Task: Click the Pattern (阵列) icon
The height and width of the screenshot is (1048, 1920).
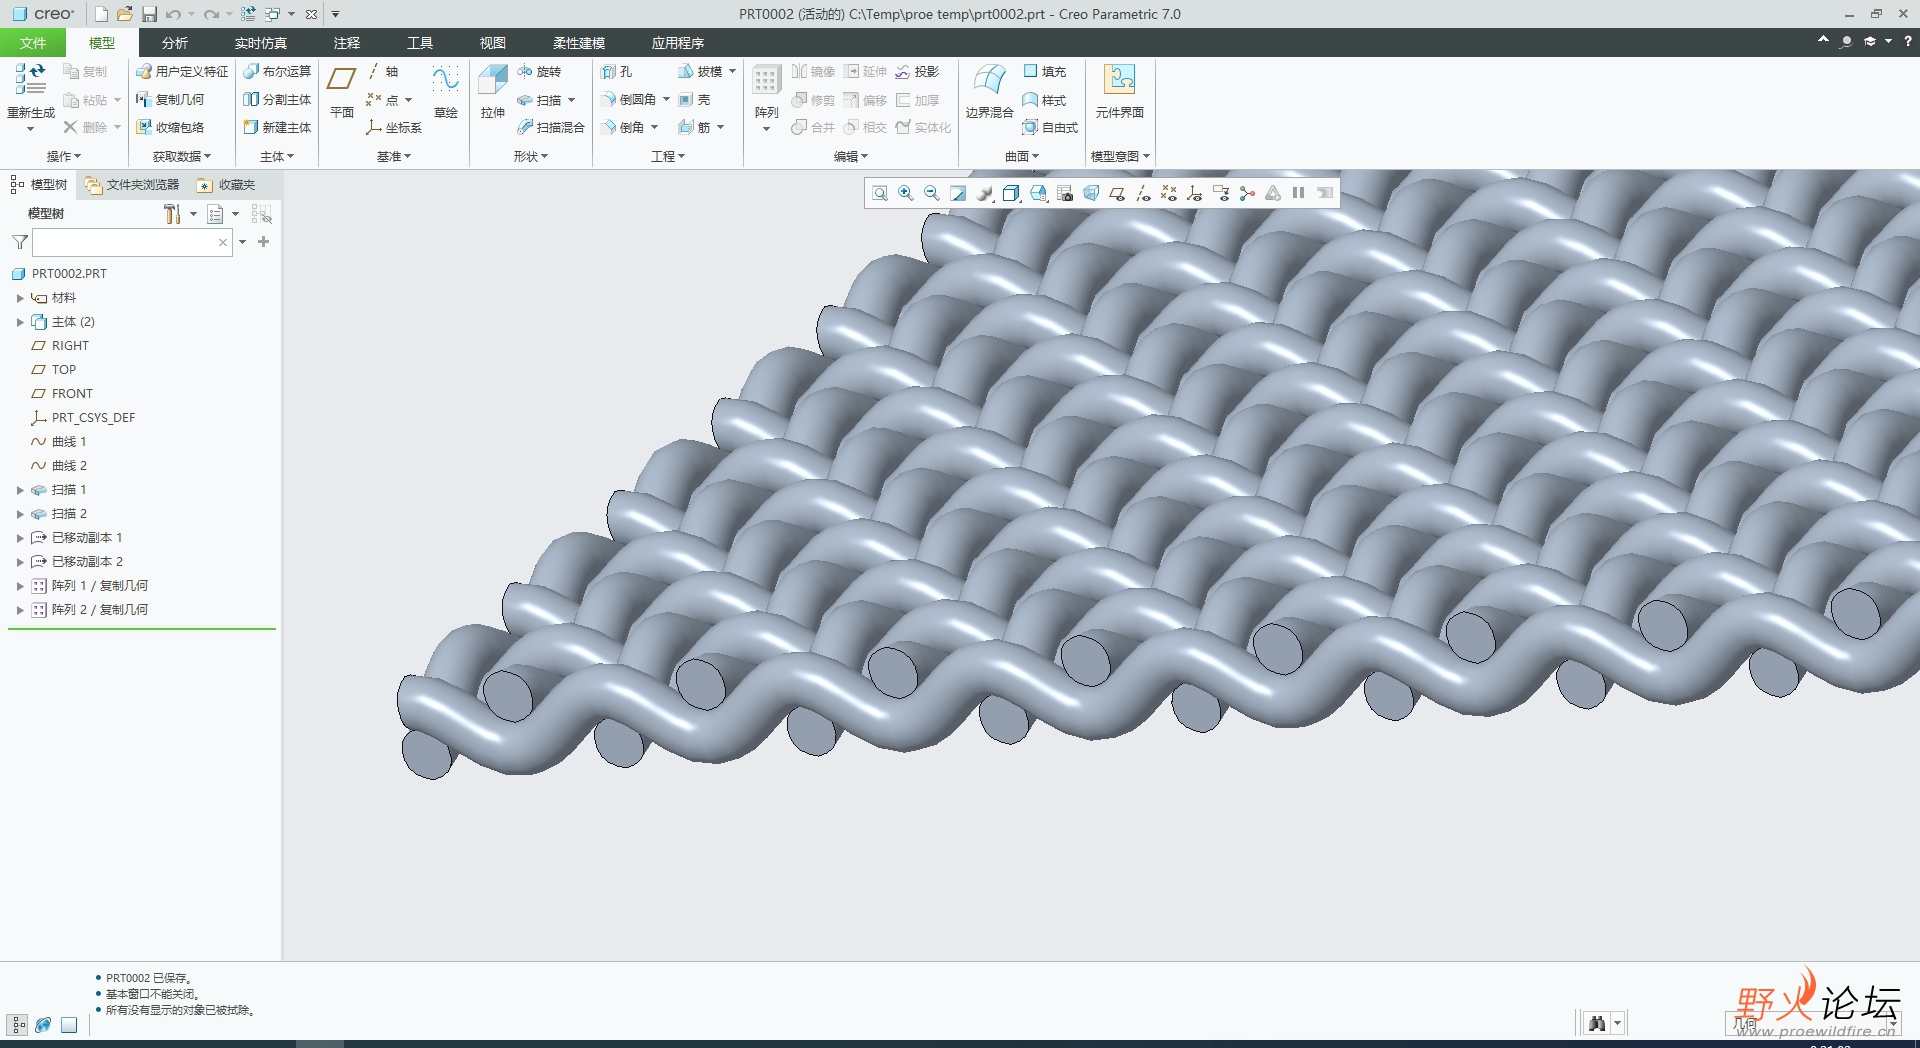Action: point(767,80)
